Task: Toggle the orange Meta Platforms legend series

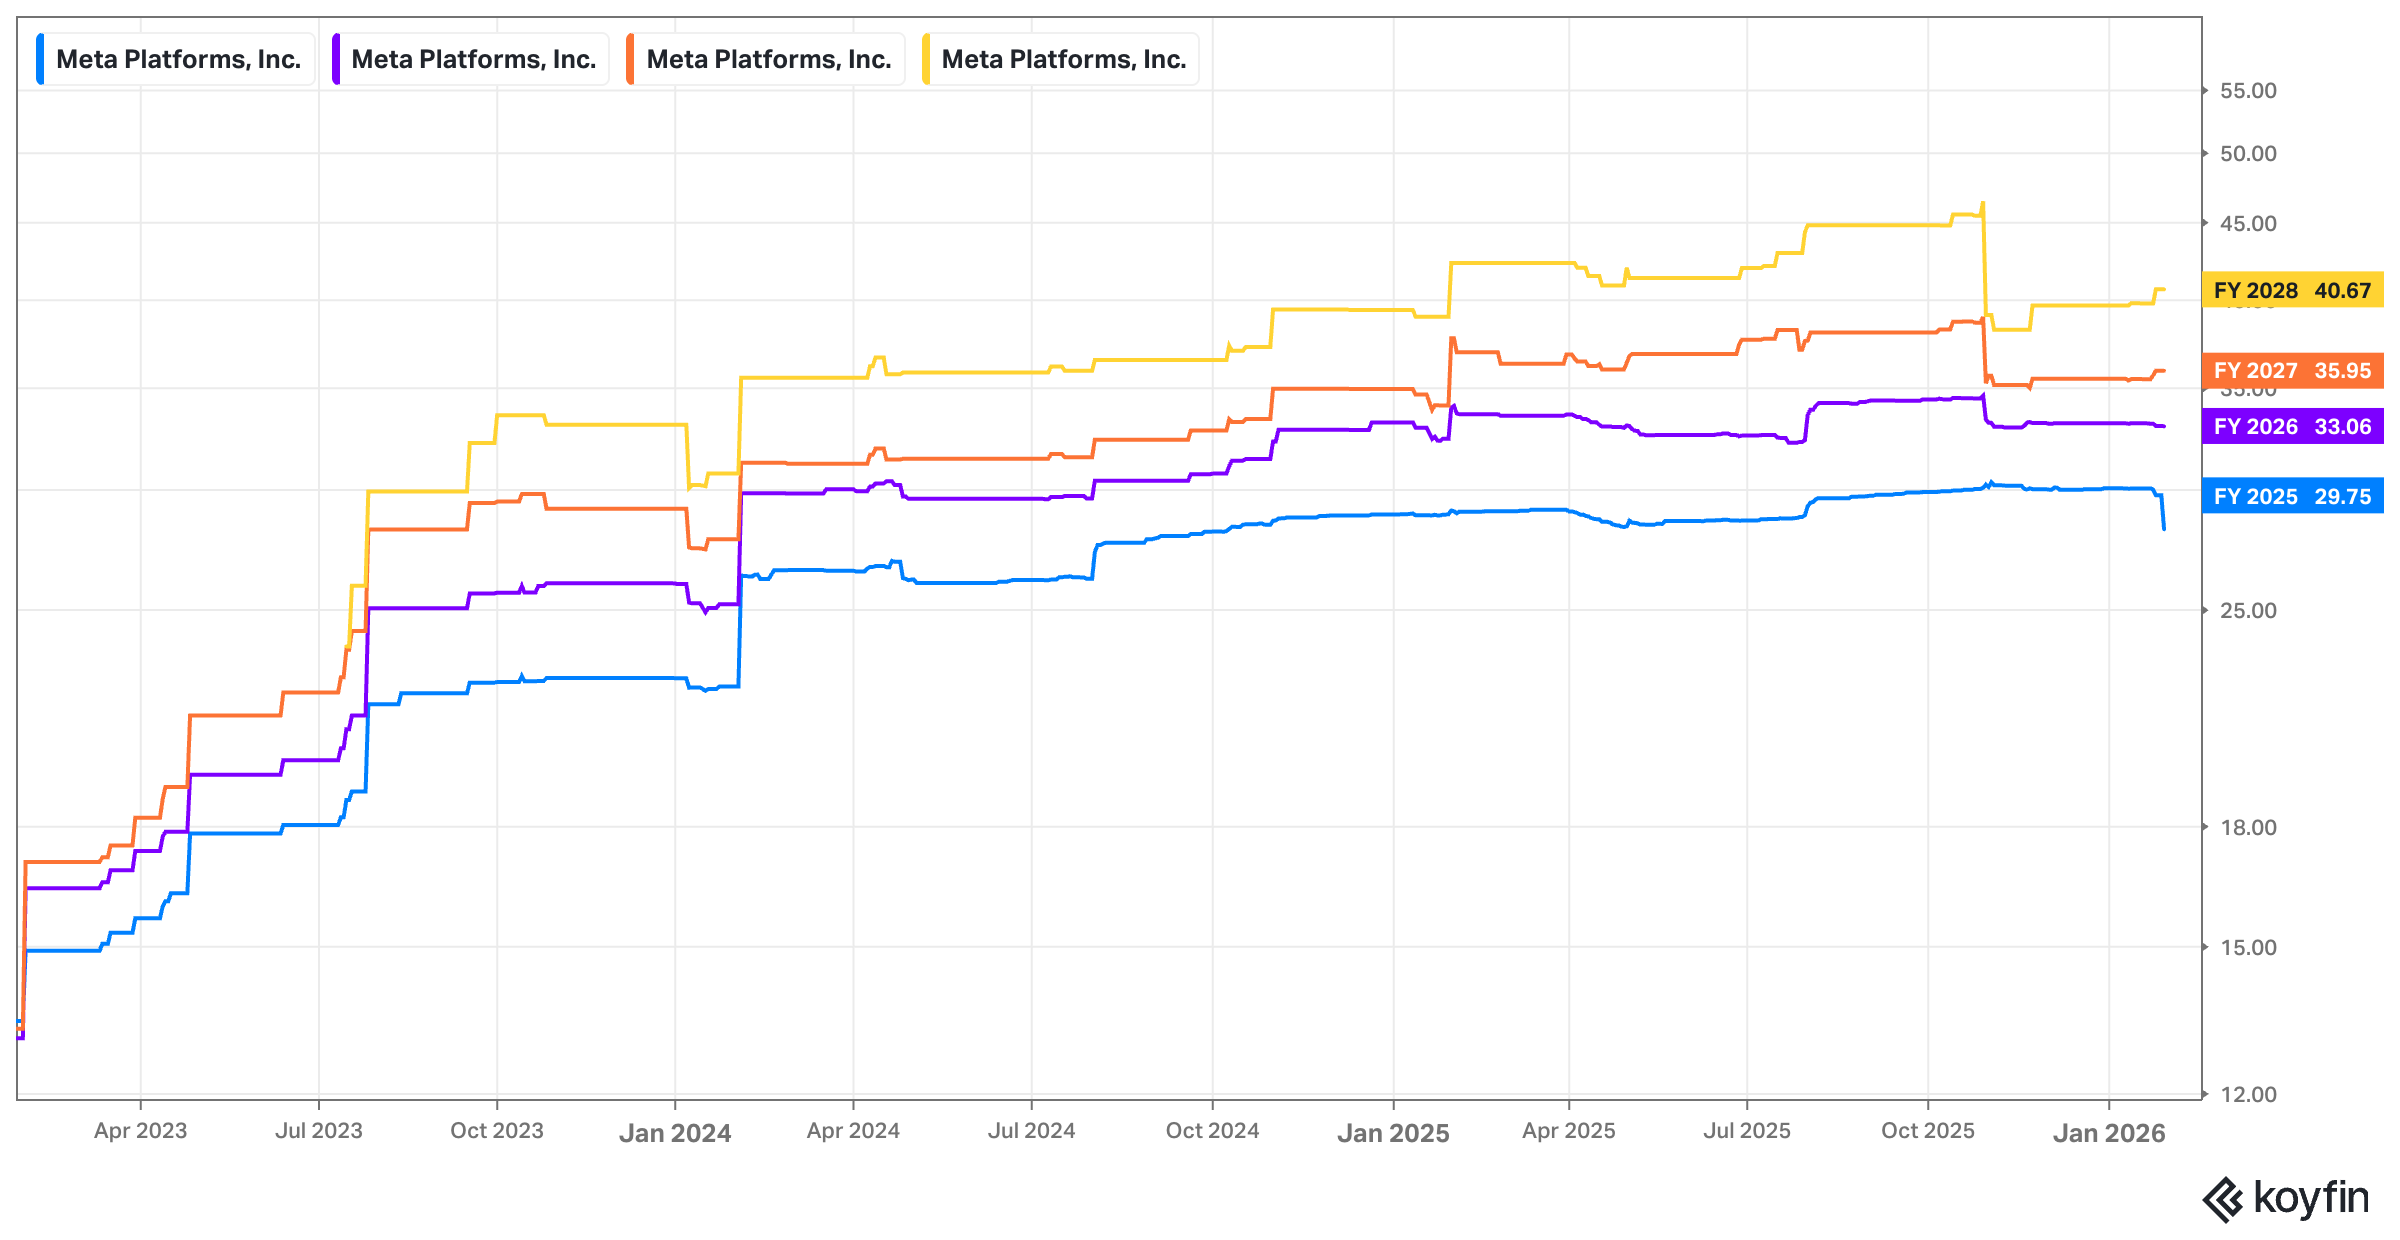Action: pos(769,59)
